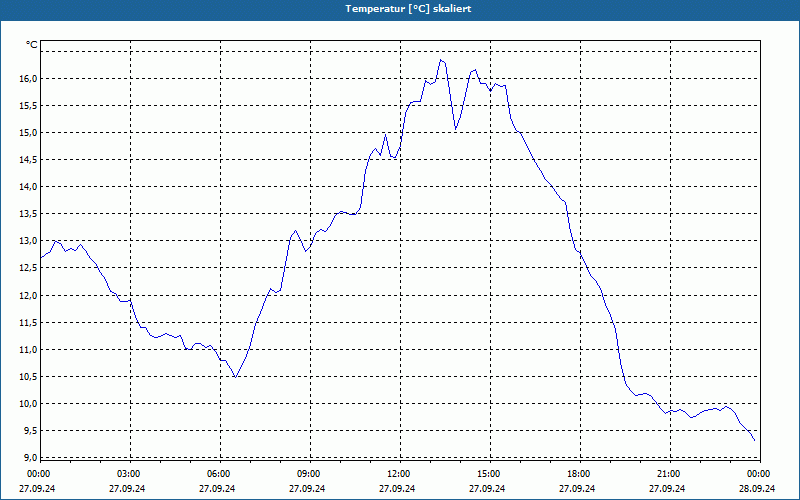Pick the '27.09.24' date under 21:00
The image size is (800, 500).
667,488
